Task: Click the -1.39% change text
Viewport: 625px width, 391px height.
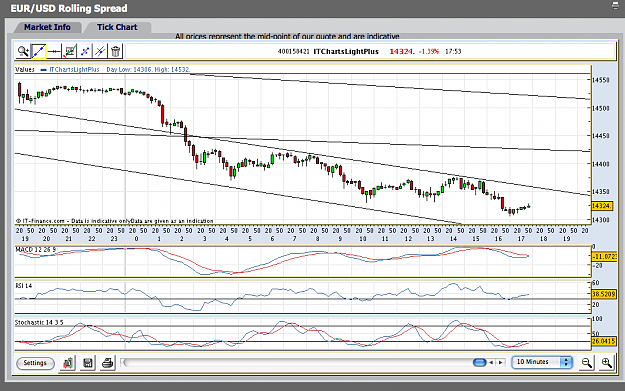Action: point(429,51)
